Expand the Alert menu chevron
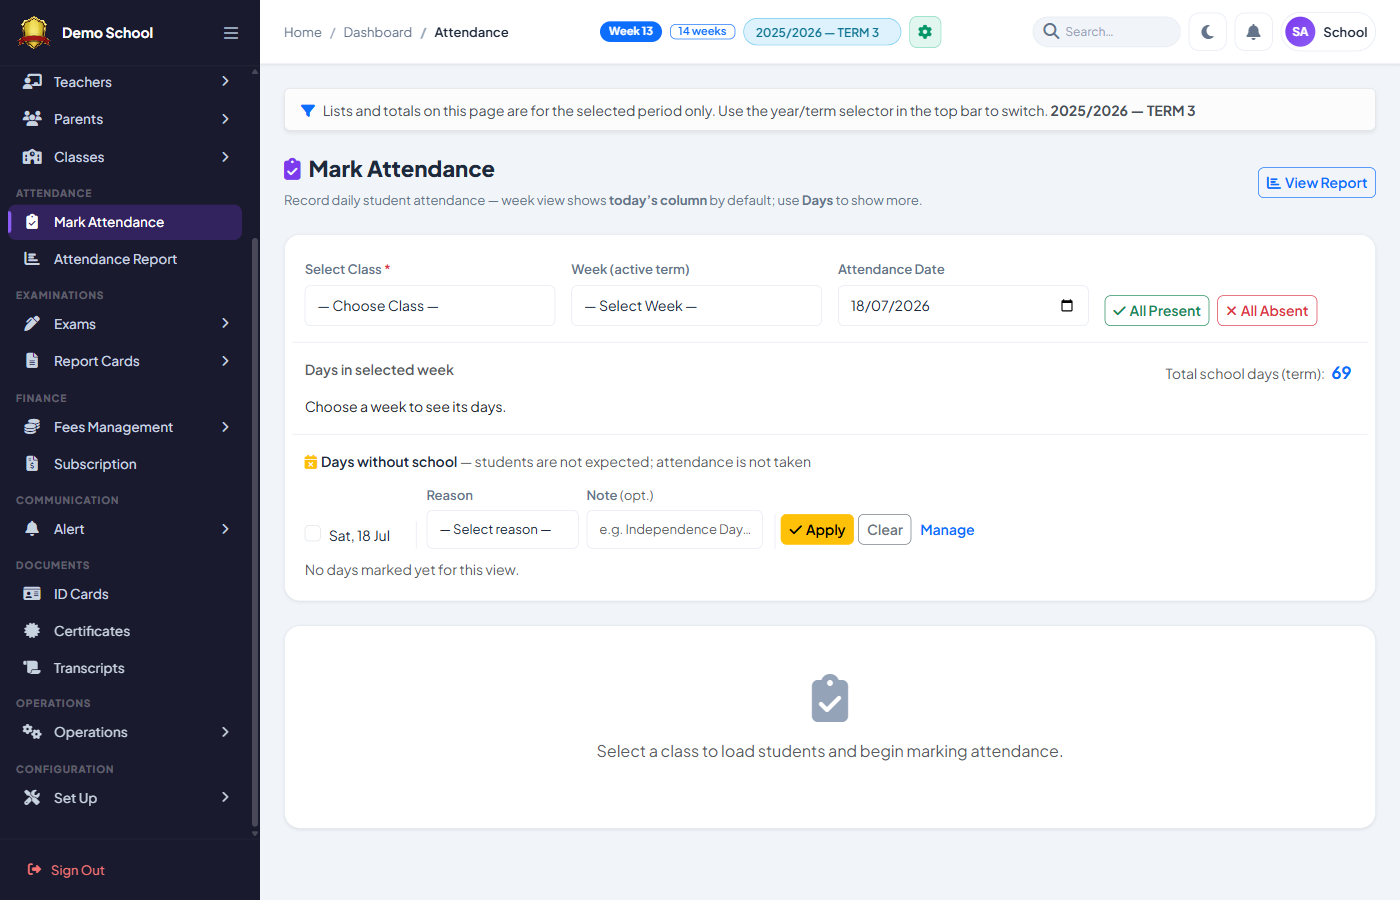1400x900 pixels. pos(226,529)
